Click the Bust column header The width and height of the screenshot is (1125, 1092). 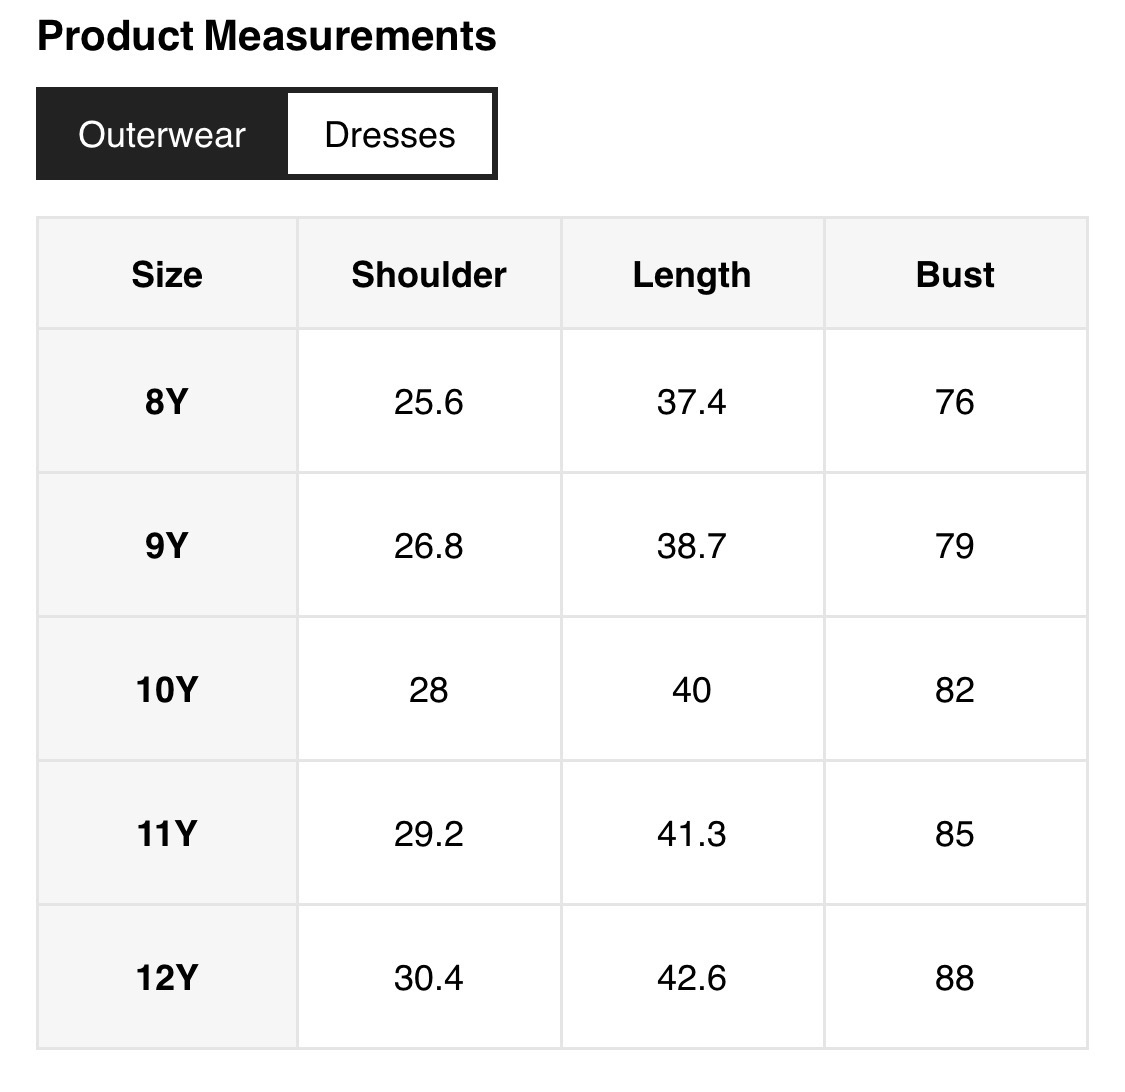coord(955,275)
